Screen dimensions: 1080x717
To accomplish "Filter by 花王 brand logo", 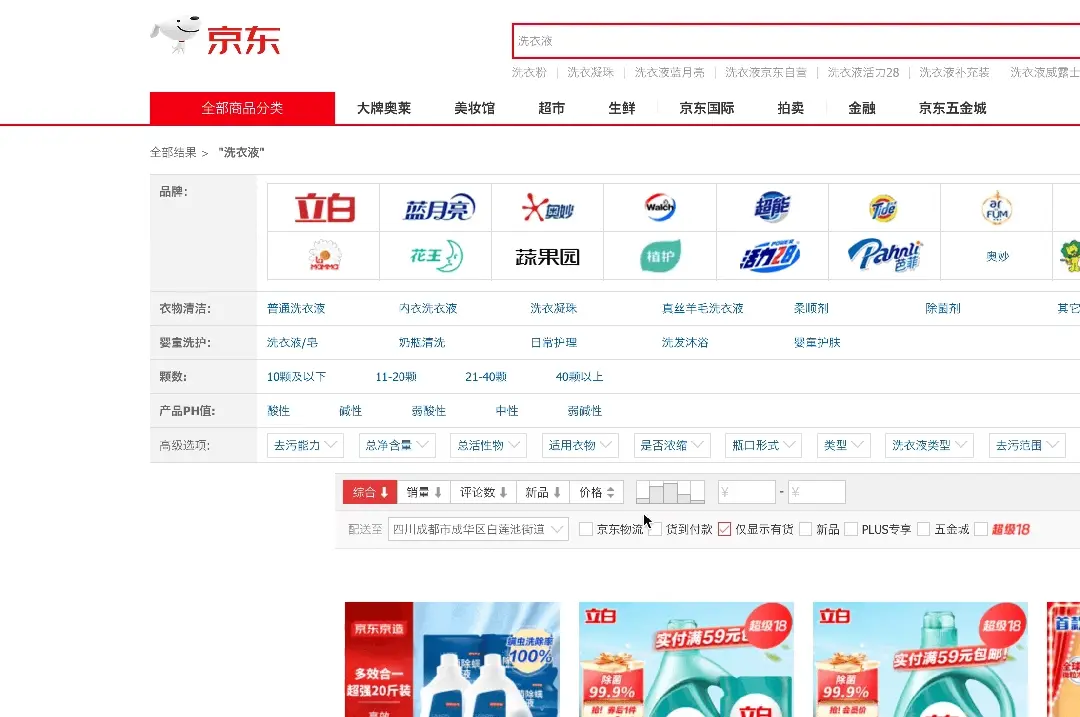I will tap(436, 256).
